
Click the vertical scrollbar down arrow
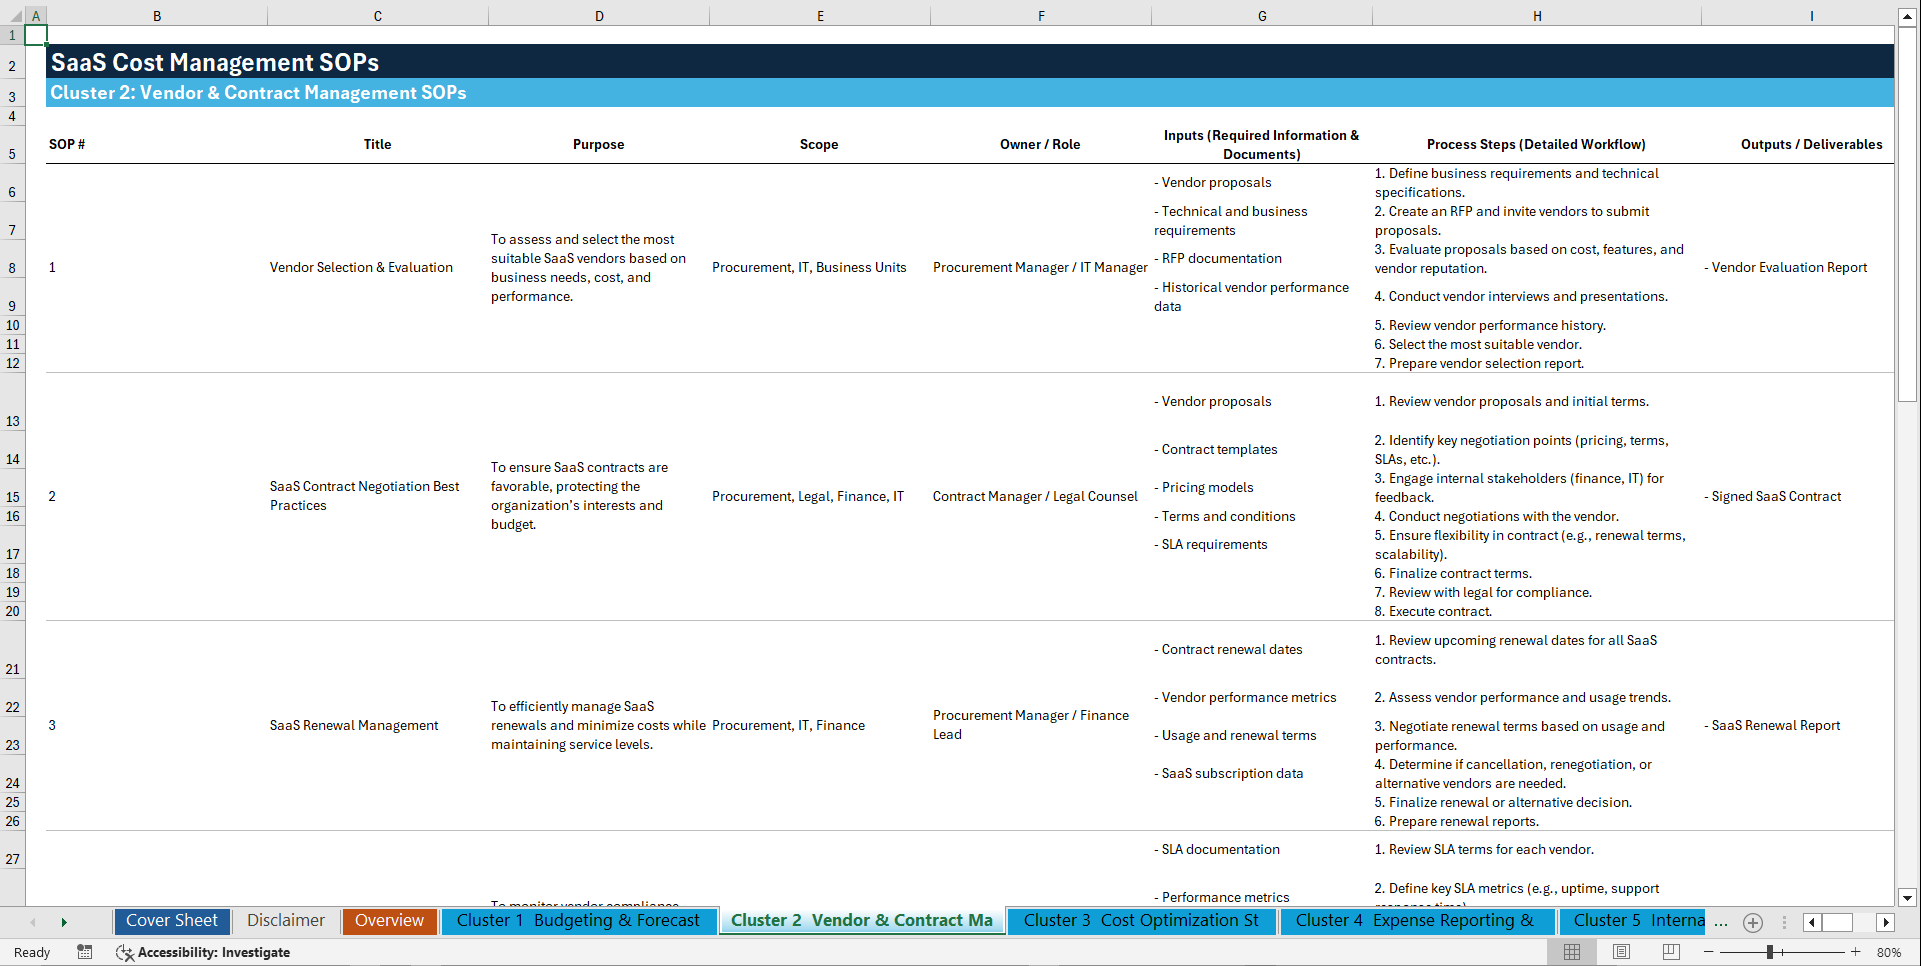click(1908, 899)
